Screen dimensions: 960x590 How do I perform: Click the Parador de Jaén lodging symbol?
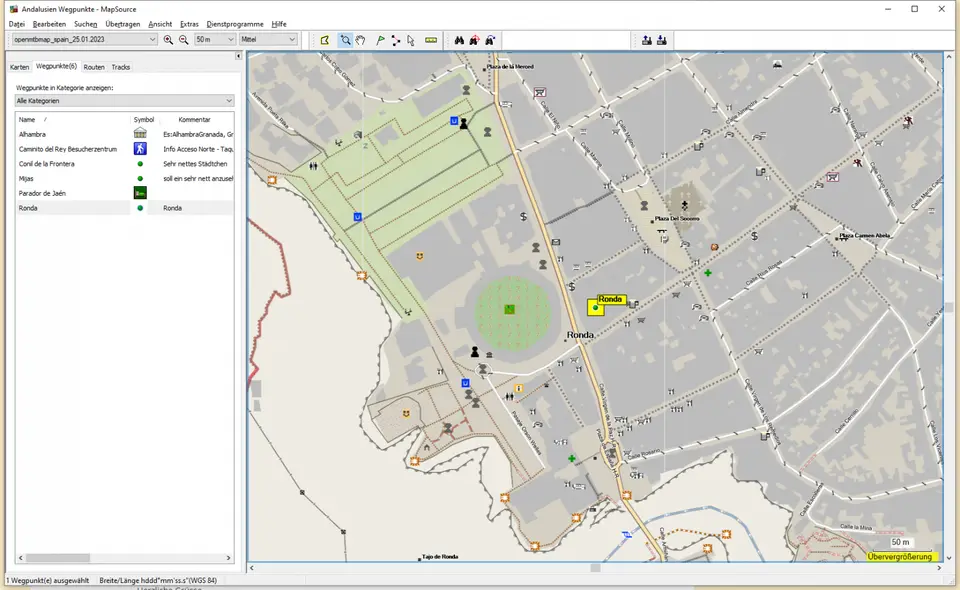(140, 193)
